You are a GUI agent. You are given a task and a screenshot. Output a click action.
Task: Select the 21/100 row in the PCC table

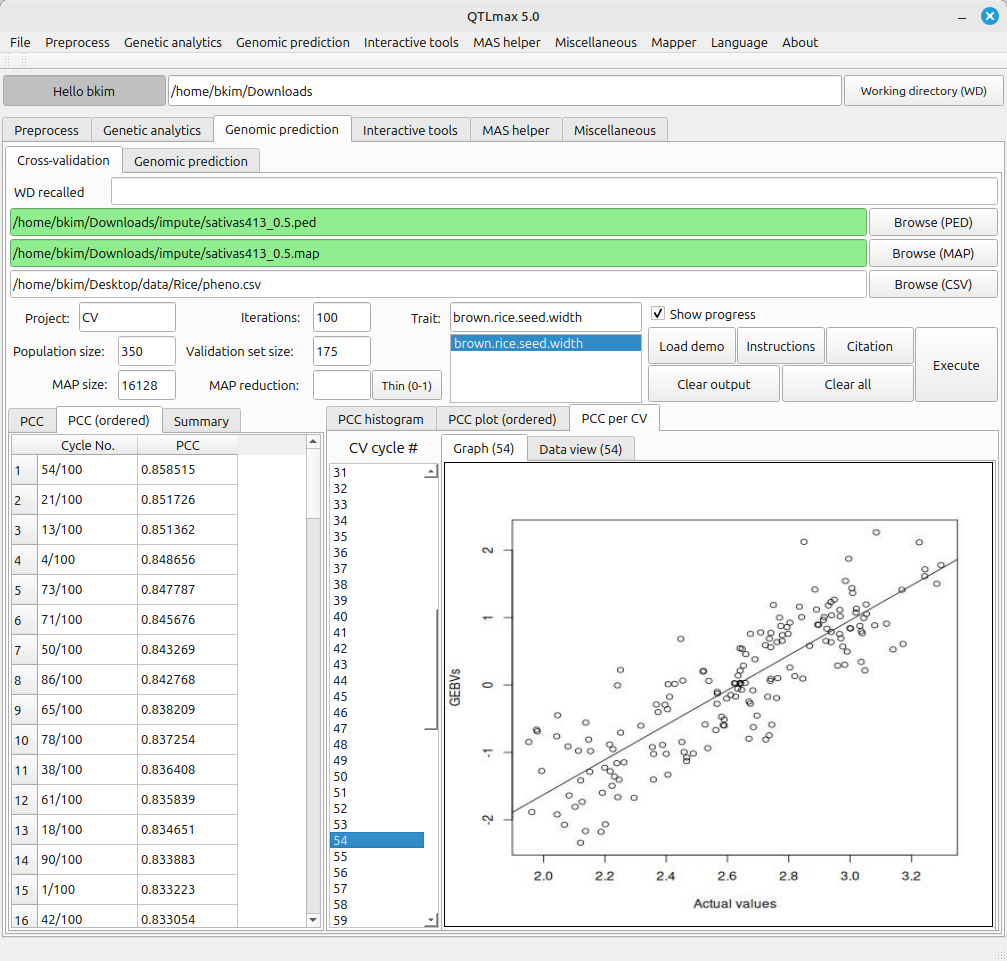[x=86, y=500]
